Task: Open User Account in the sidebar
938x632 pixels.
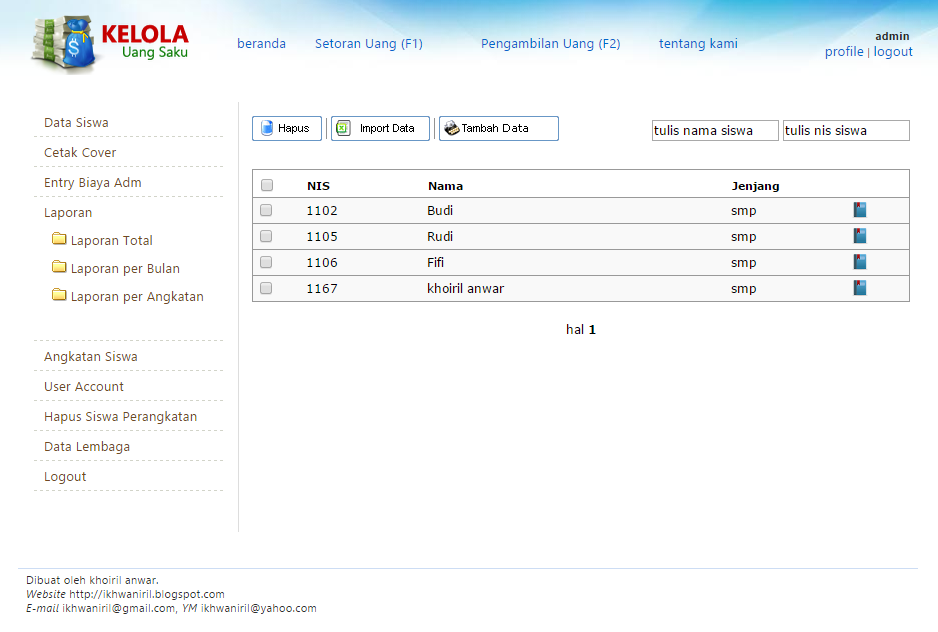Action: pos(84,387)
